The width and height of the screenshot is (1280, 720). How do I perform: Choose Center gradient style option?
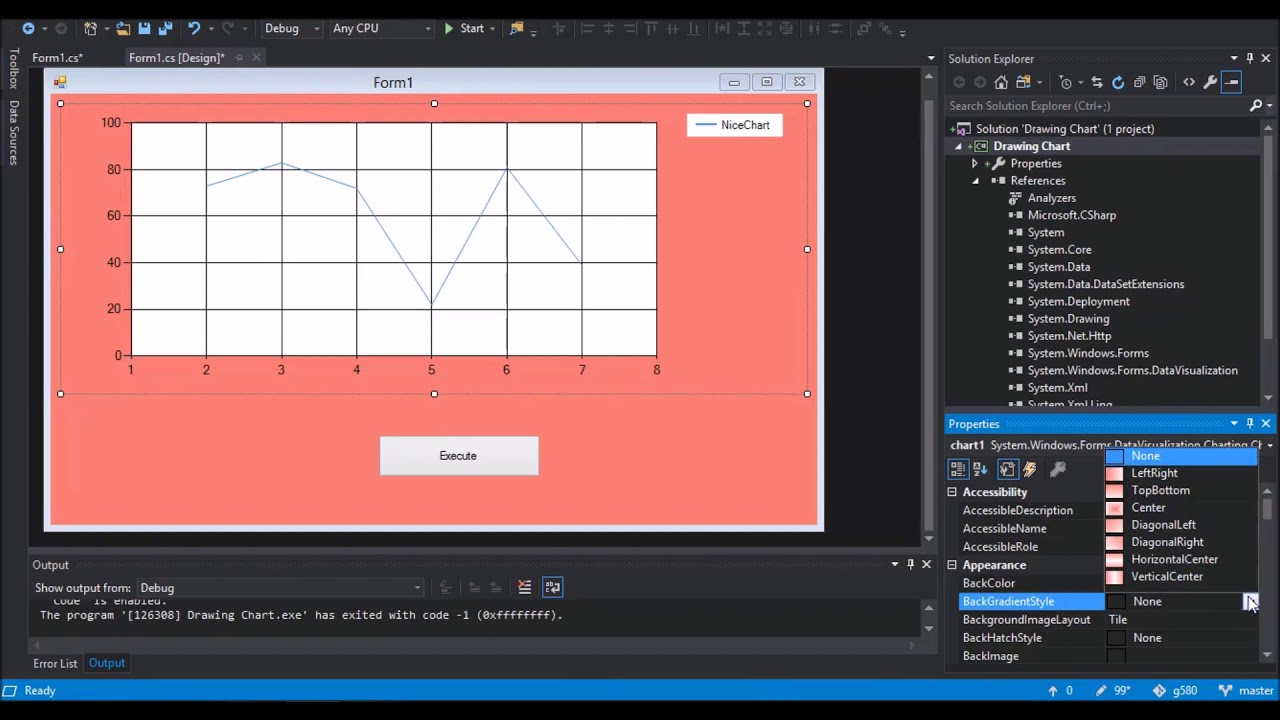[x=1180, y=507]
